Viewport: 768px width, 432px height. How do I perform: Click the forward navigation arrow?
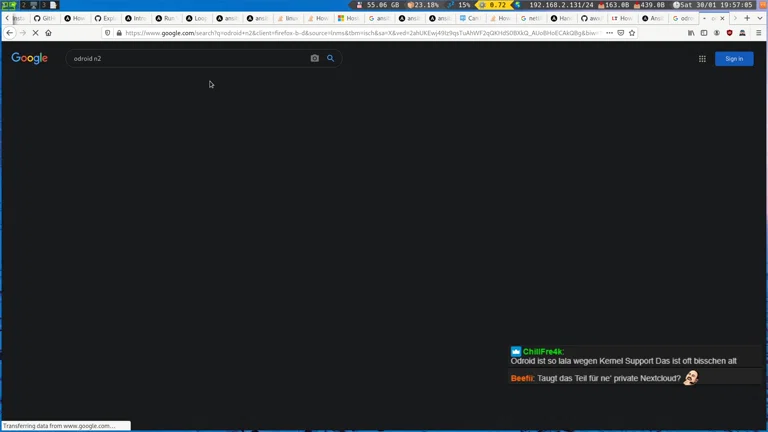tap(23, 33)
